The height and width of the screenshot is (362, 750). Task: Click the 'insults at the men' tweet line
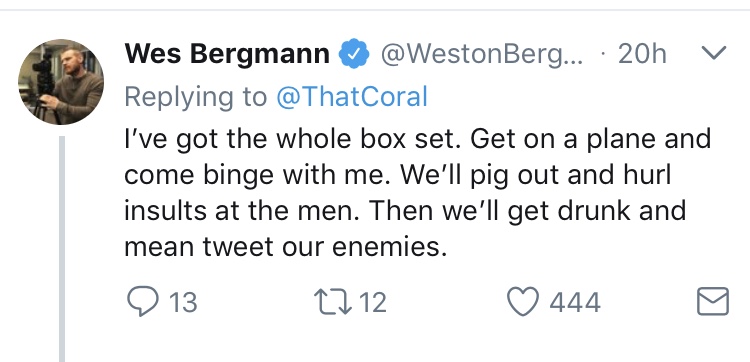(x=405, y=211)
